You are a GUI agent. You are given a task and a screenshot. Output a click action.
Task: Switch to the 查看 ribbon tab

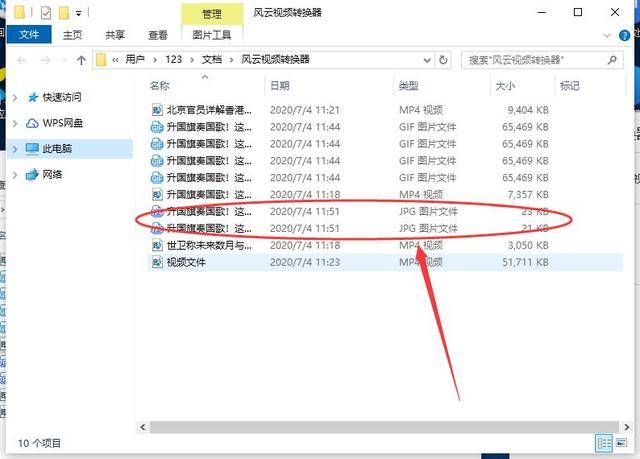pyautogui.click(x=158, y=35)
